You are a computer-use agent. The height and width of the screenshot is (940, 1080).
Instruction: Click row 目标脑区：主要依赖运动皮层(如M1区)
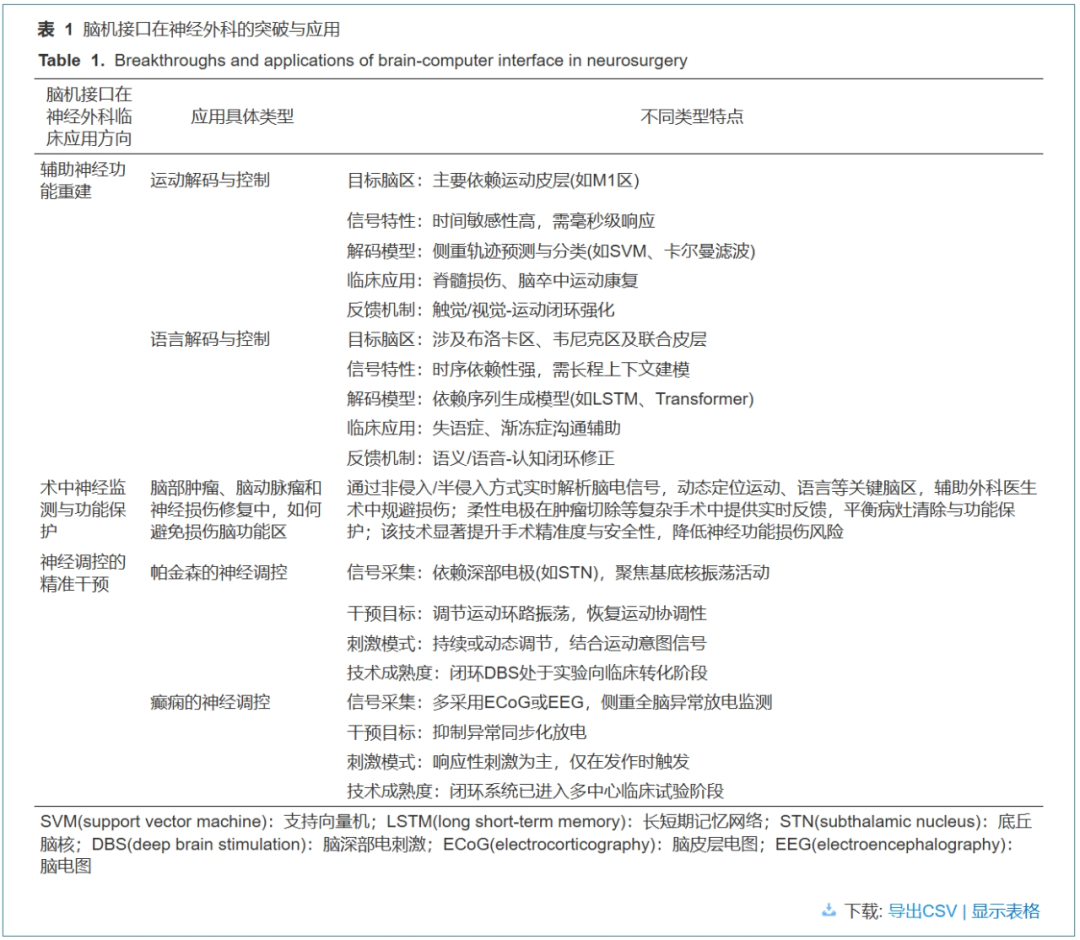(x=493, y=180)
